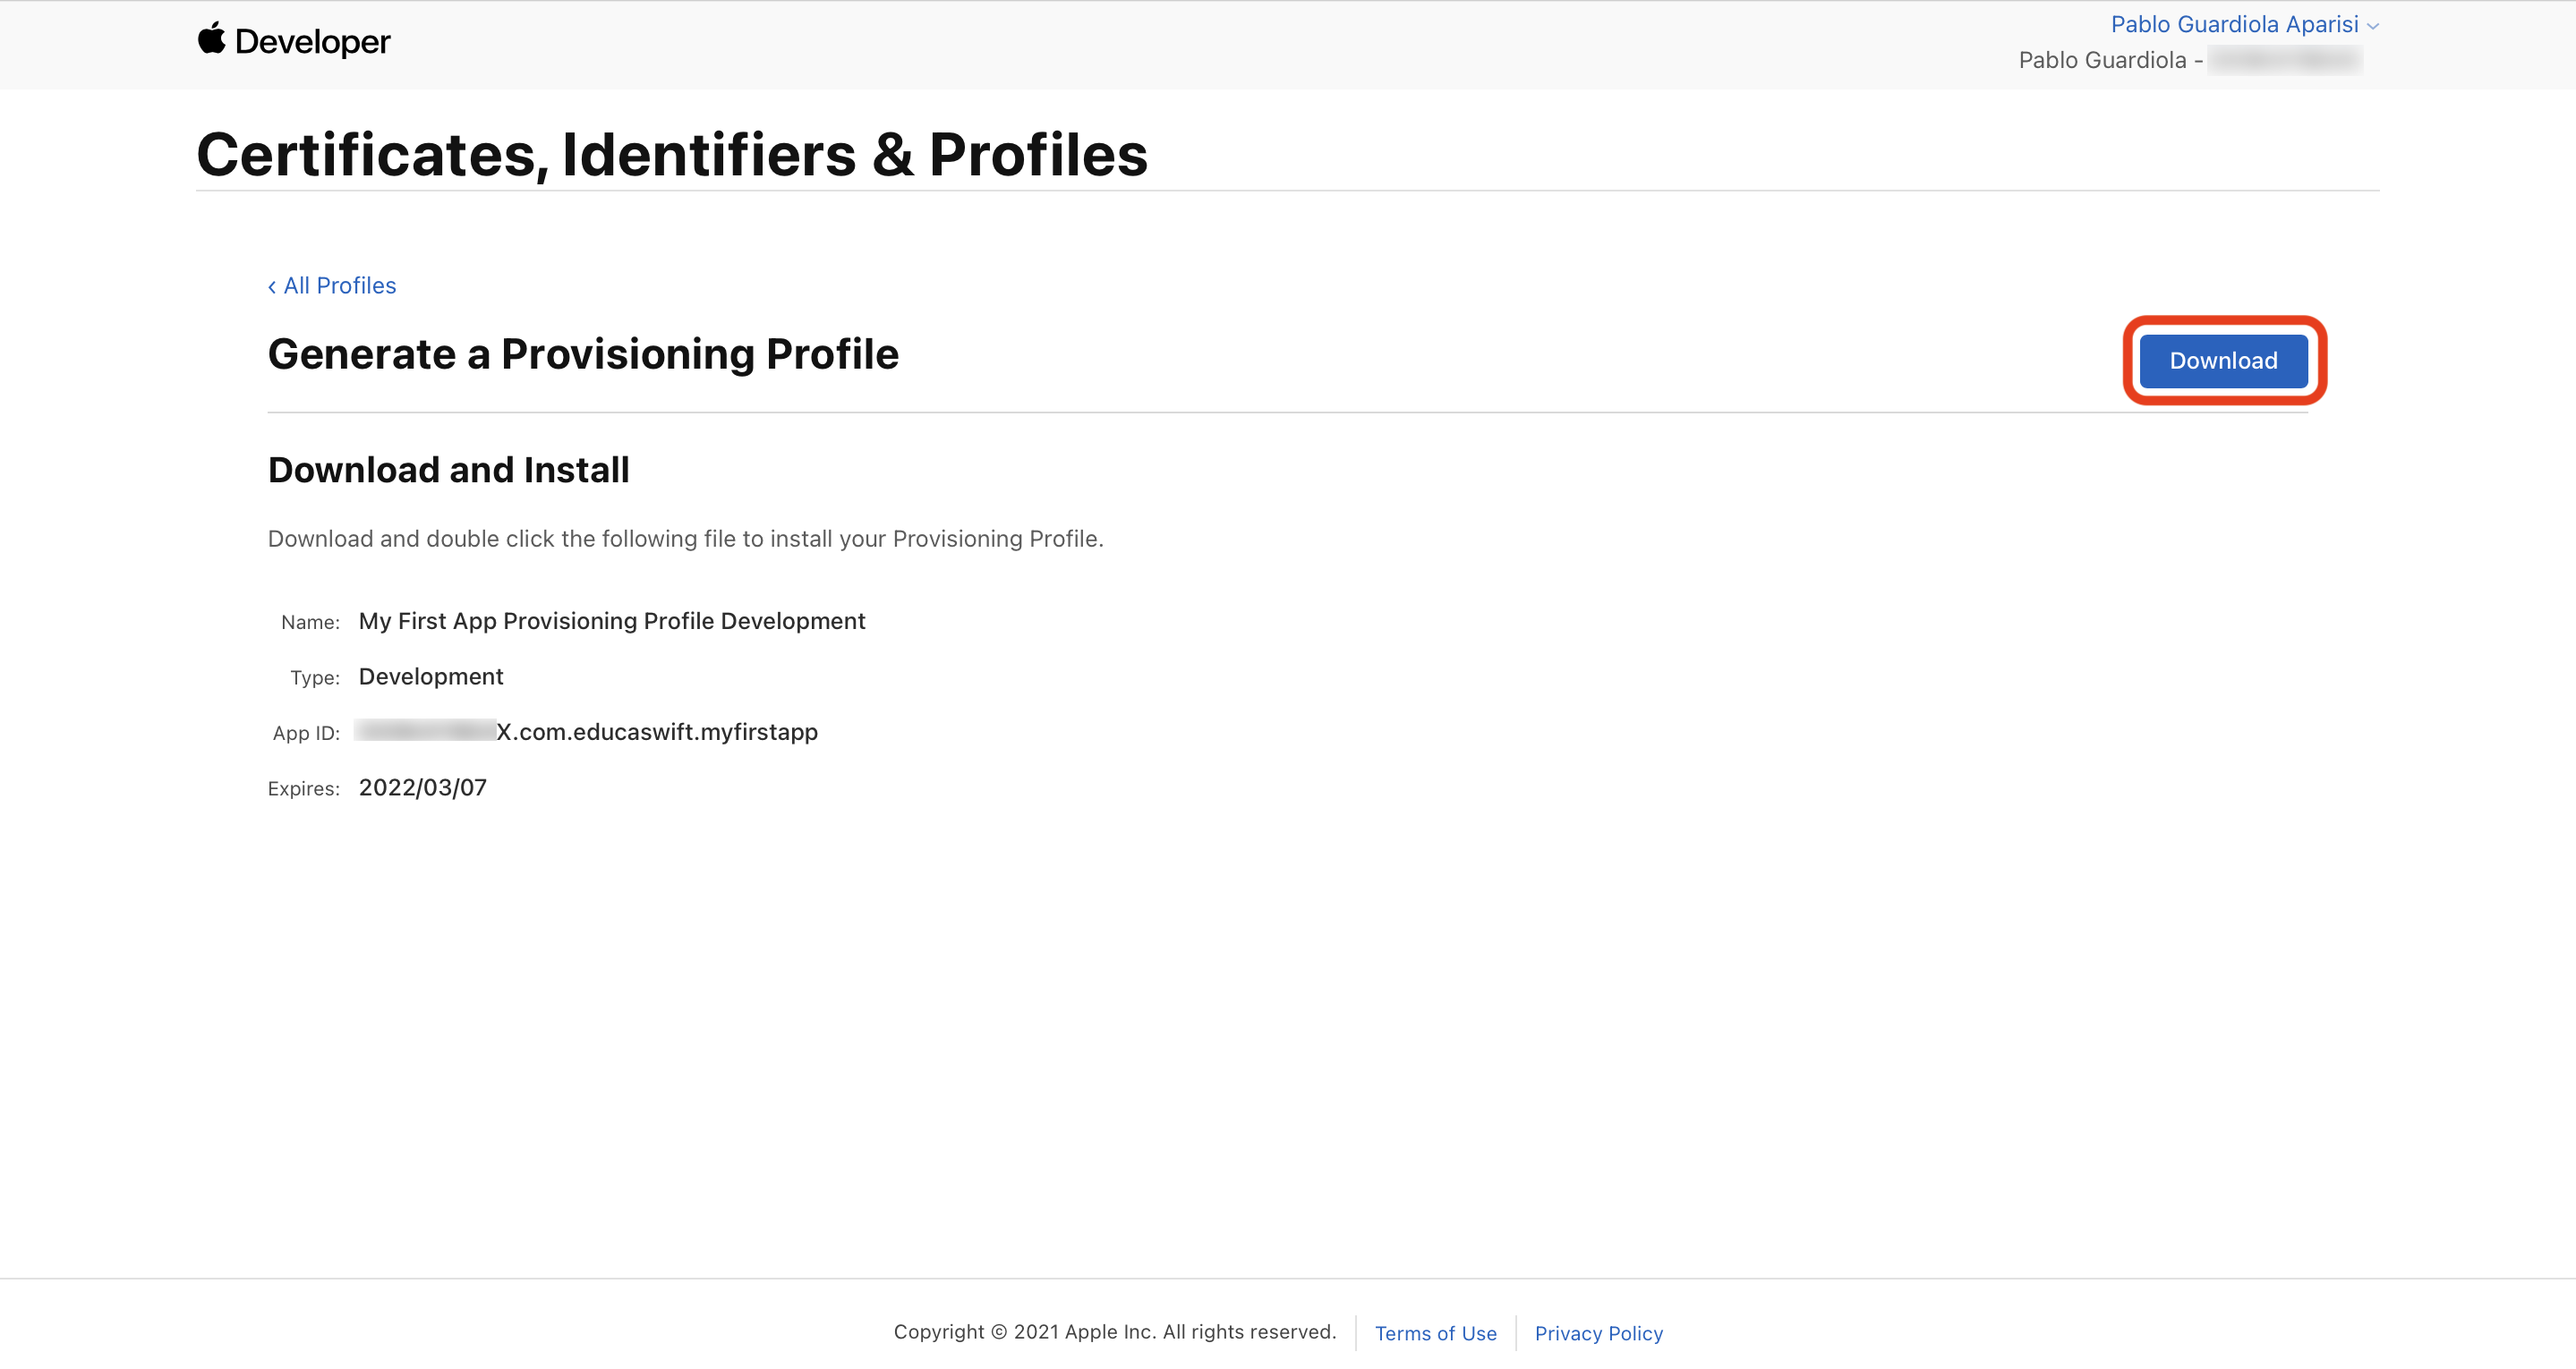Open the Terms of Use link
Screen dimensions: 2576x1369
pos(1435,1333)
